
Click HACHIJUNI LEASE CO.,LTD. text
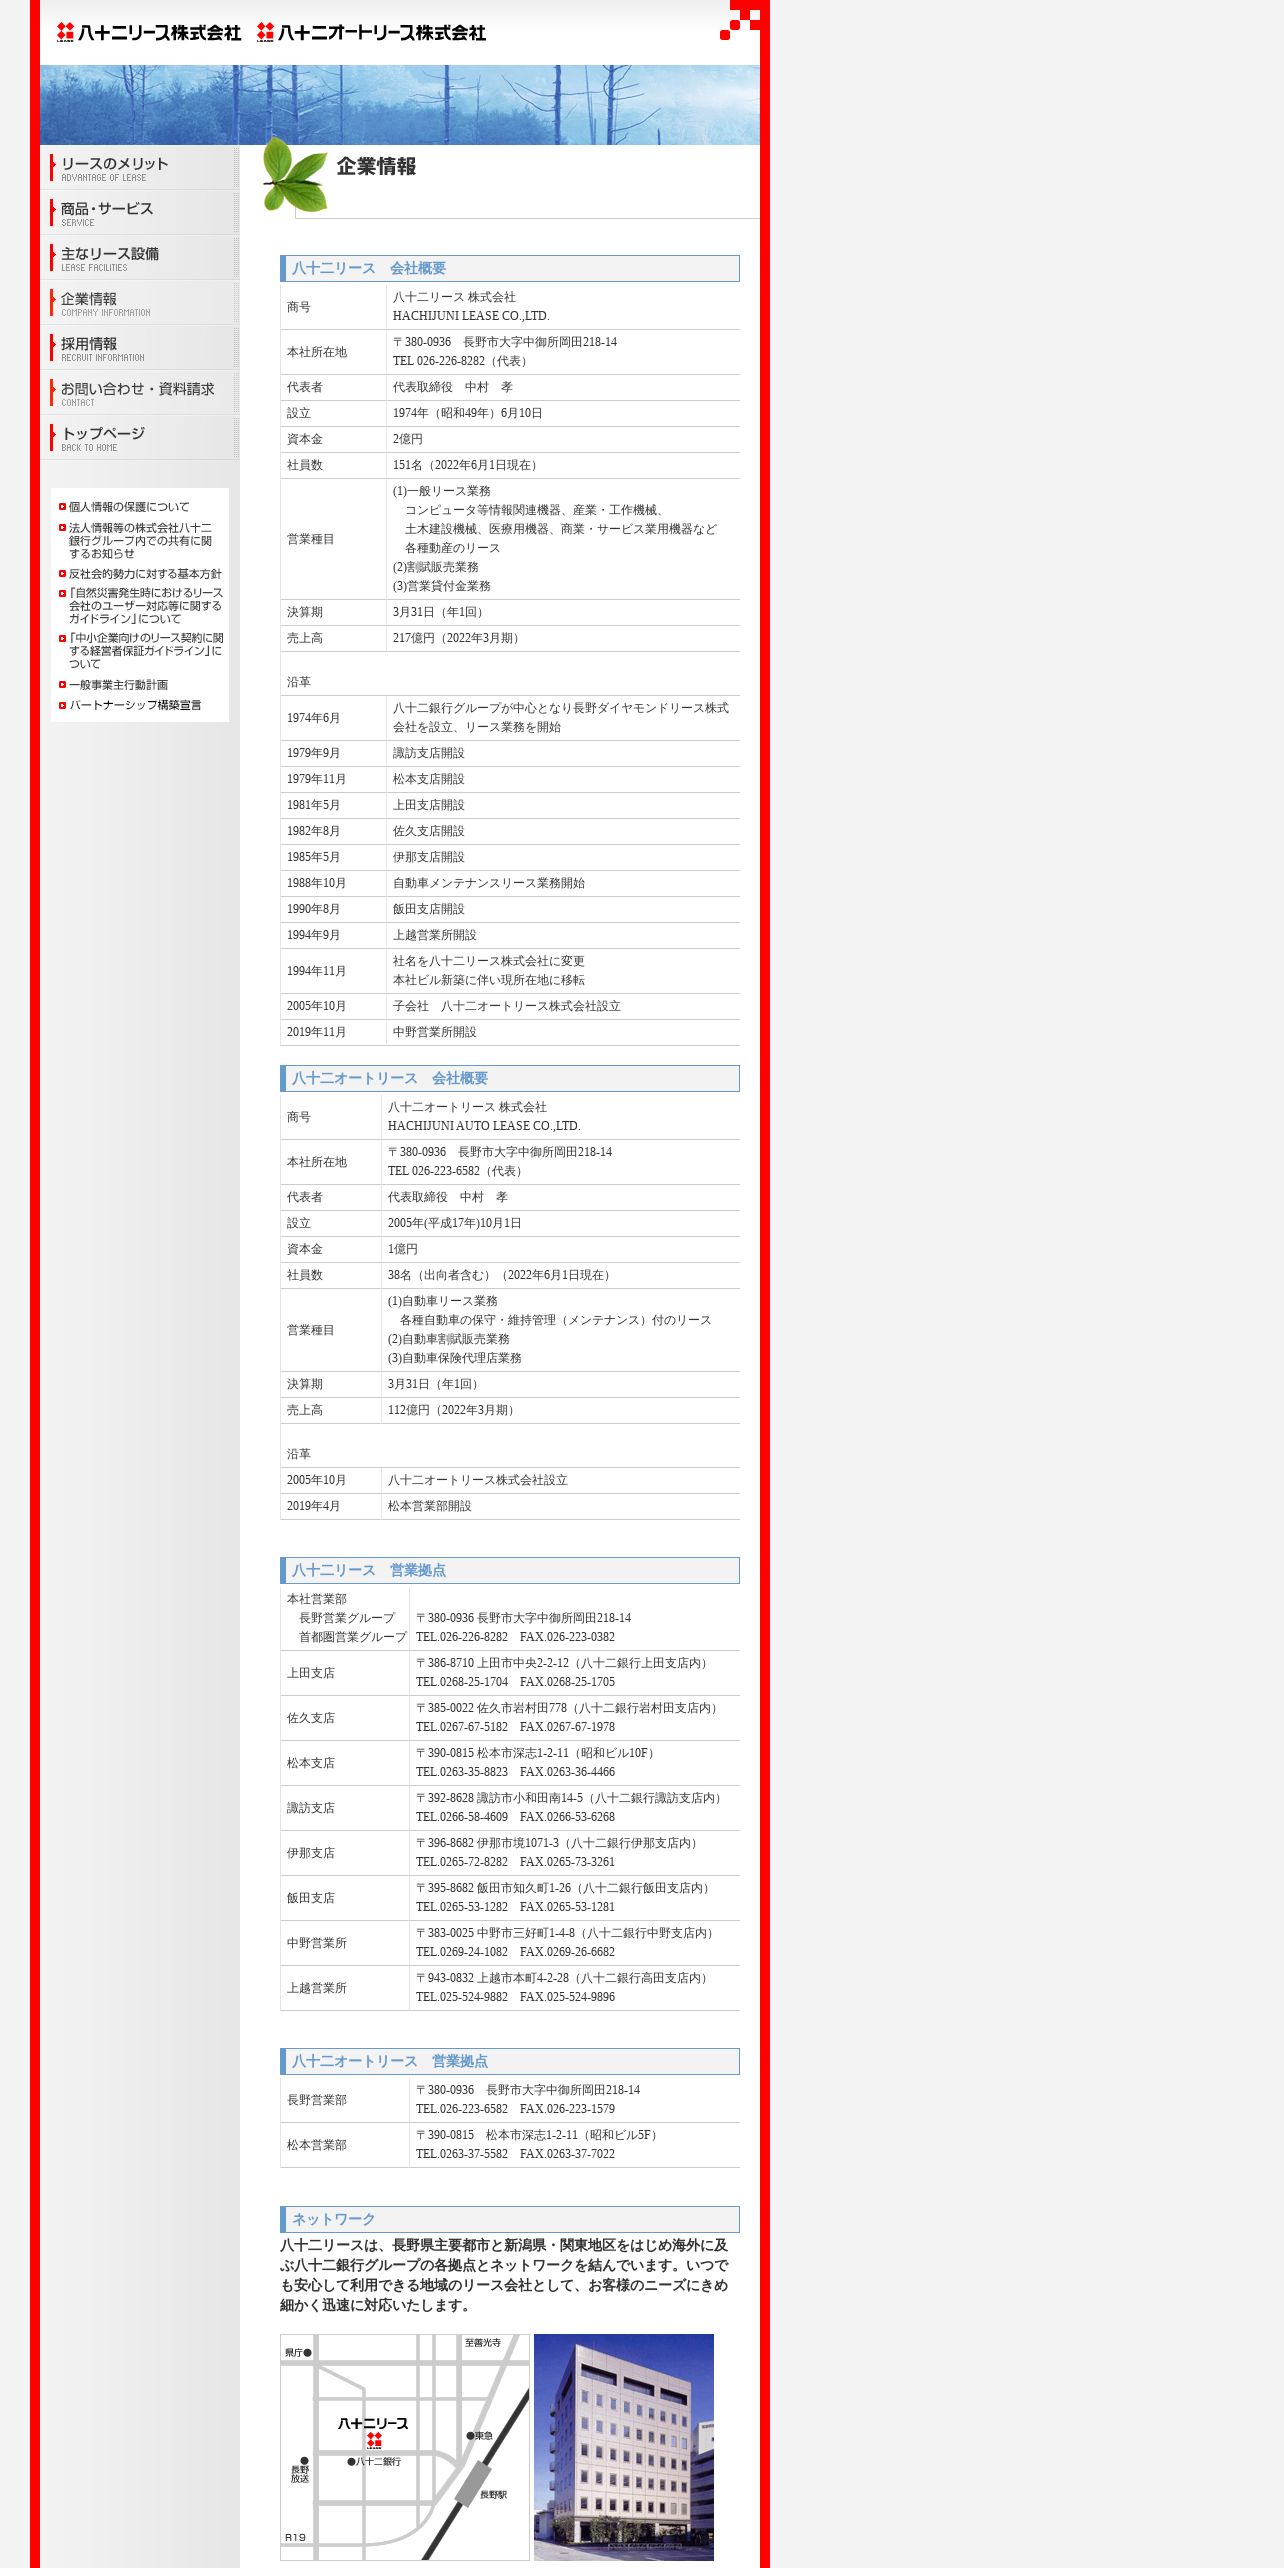(x=471, y=316)
